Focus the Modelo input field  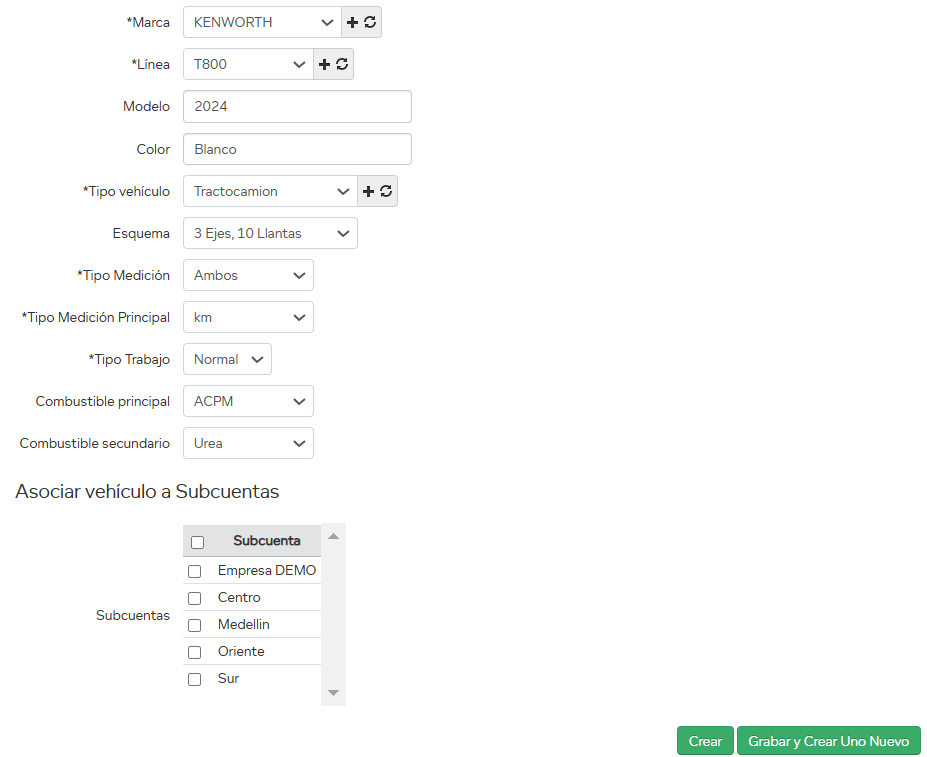(297, 106)
